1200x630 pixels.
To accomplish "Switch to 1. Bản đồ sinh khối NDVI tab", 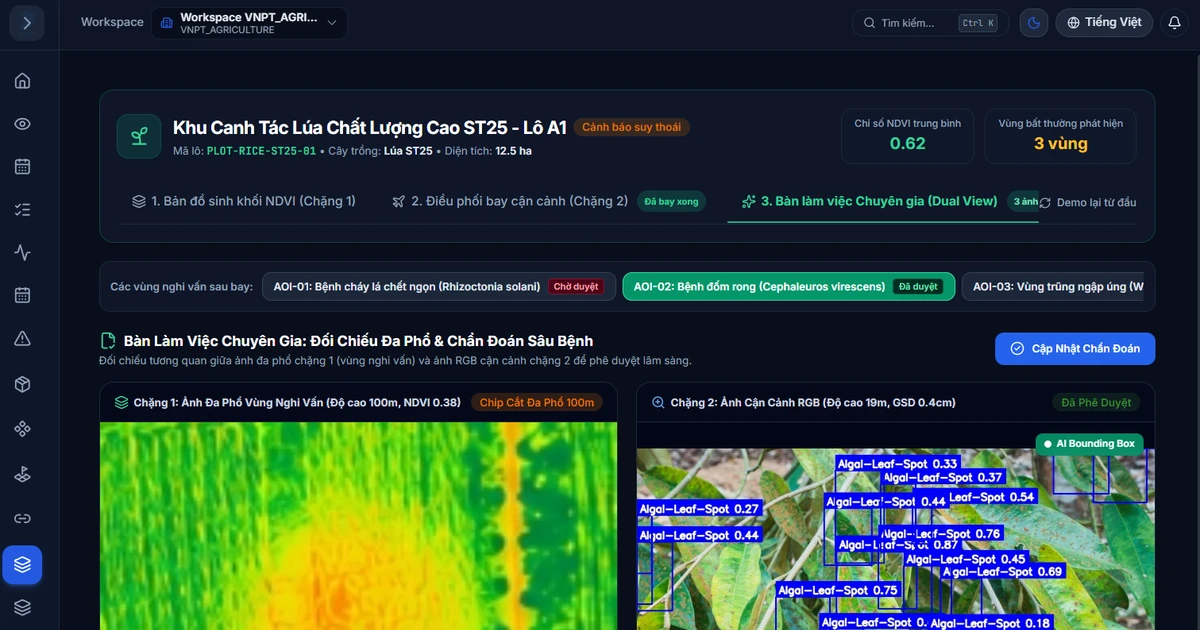I will point(244,202).
